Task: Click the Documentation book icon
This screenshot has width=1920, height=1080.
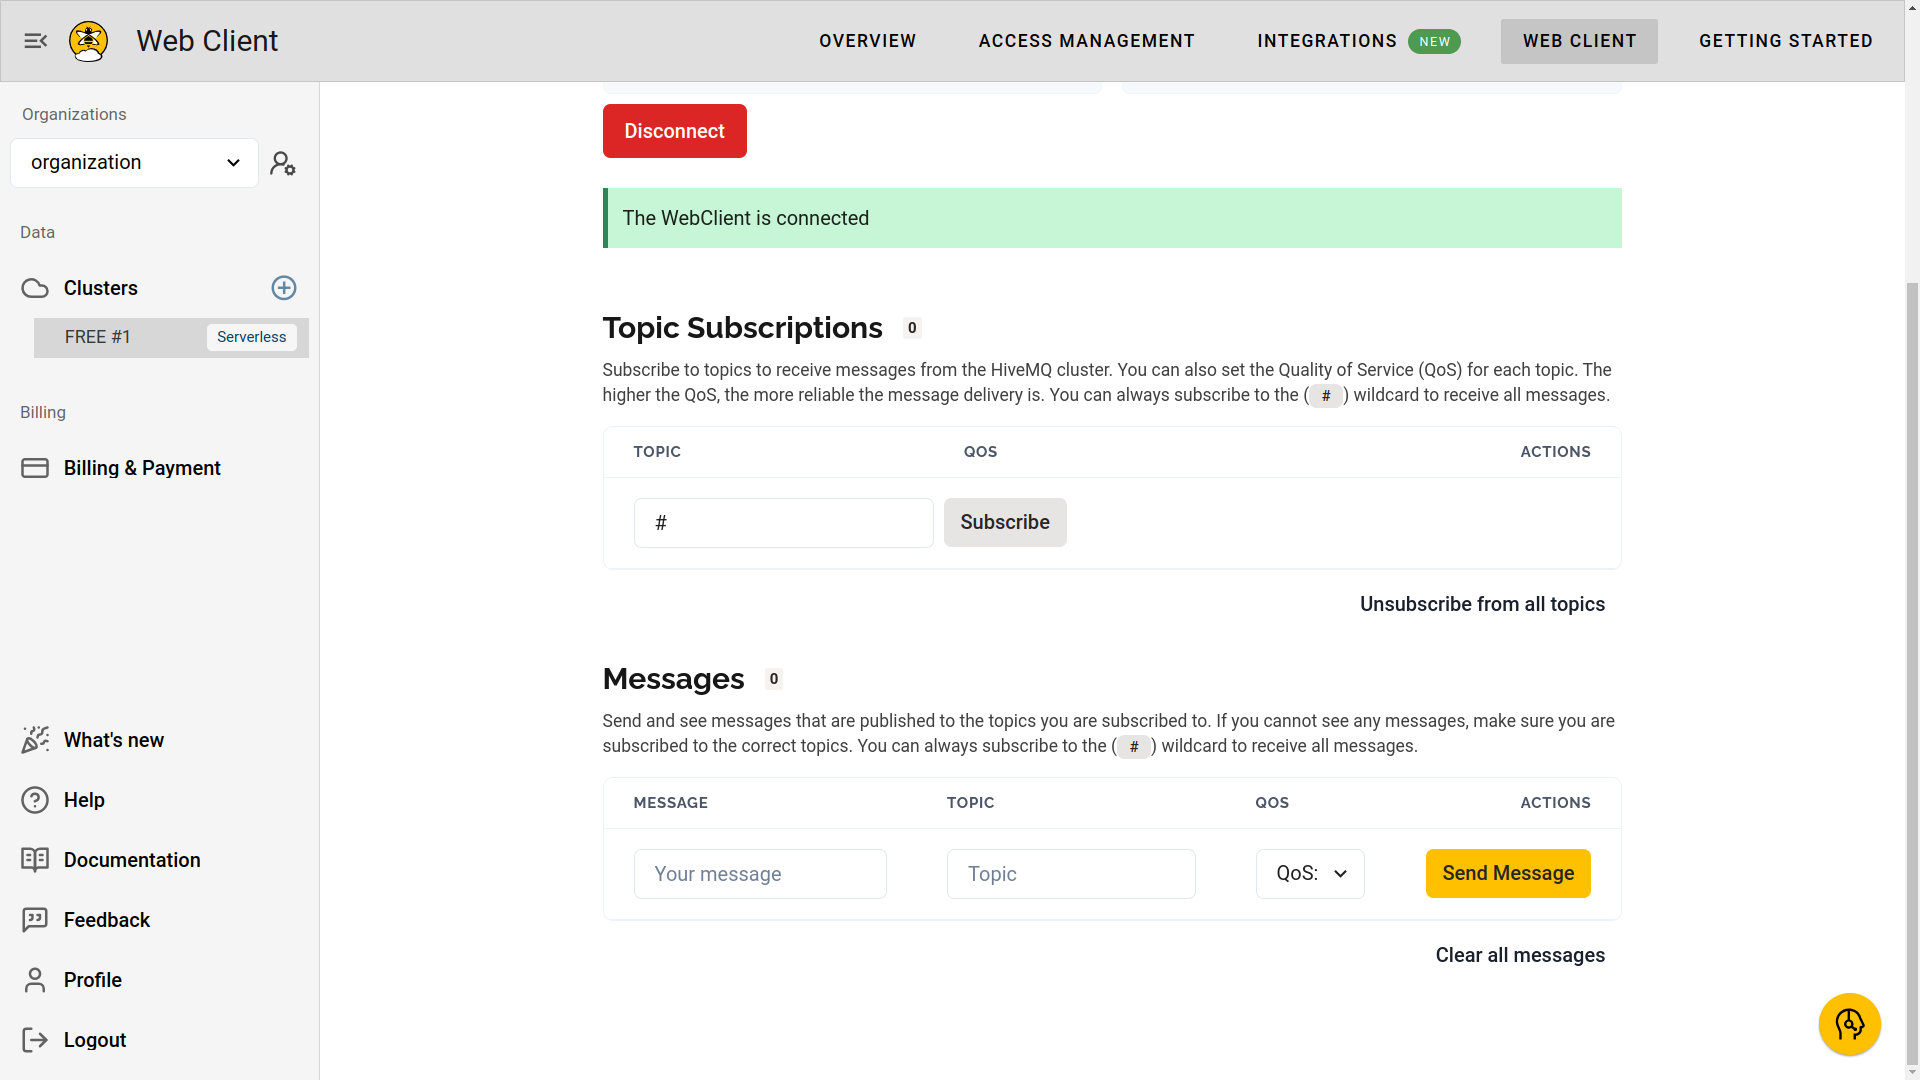Action: point(35,860)
